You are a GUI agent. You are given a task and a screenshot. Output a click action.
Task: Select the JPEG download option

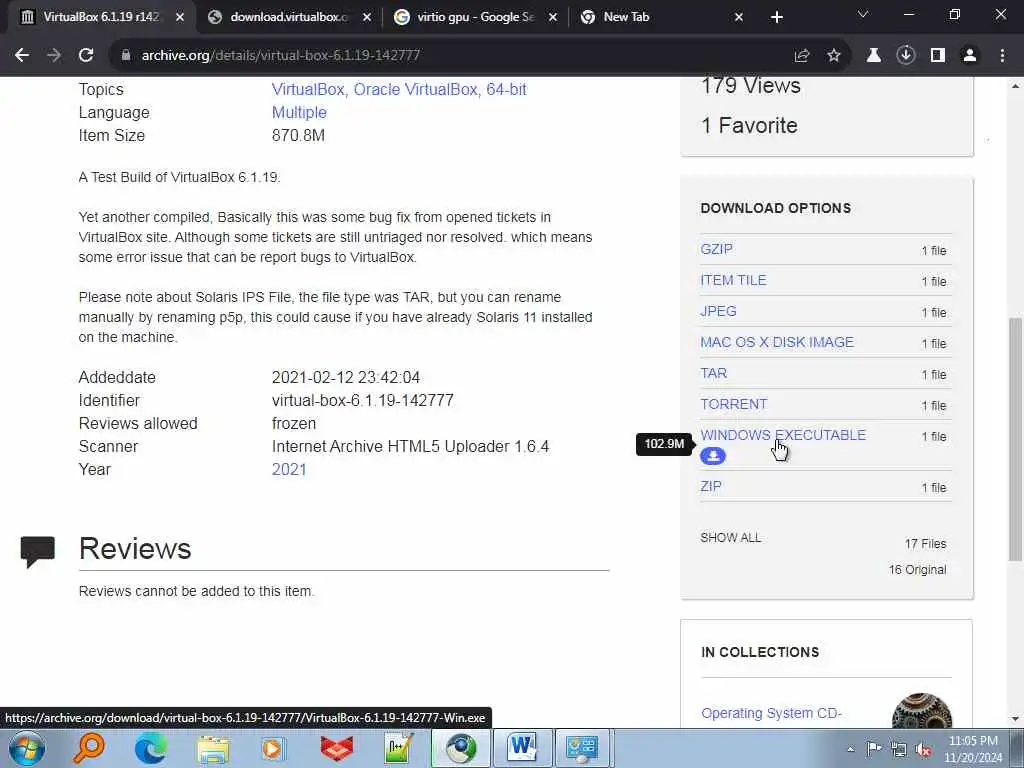pos(718,311)
